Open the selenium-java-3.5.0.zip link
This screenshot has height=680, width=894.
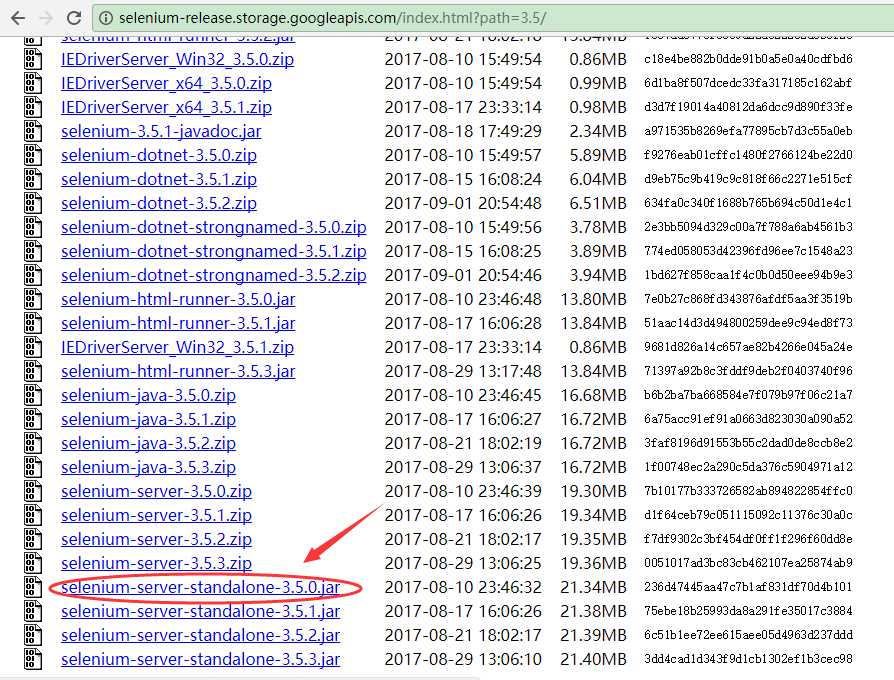click(148, 395)
